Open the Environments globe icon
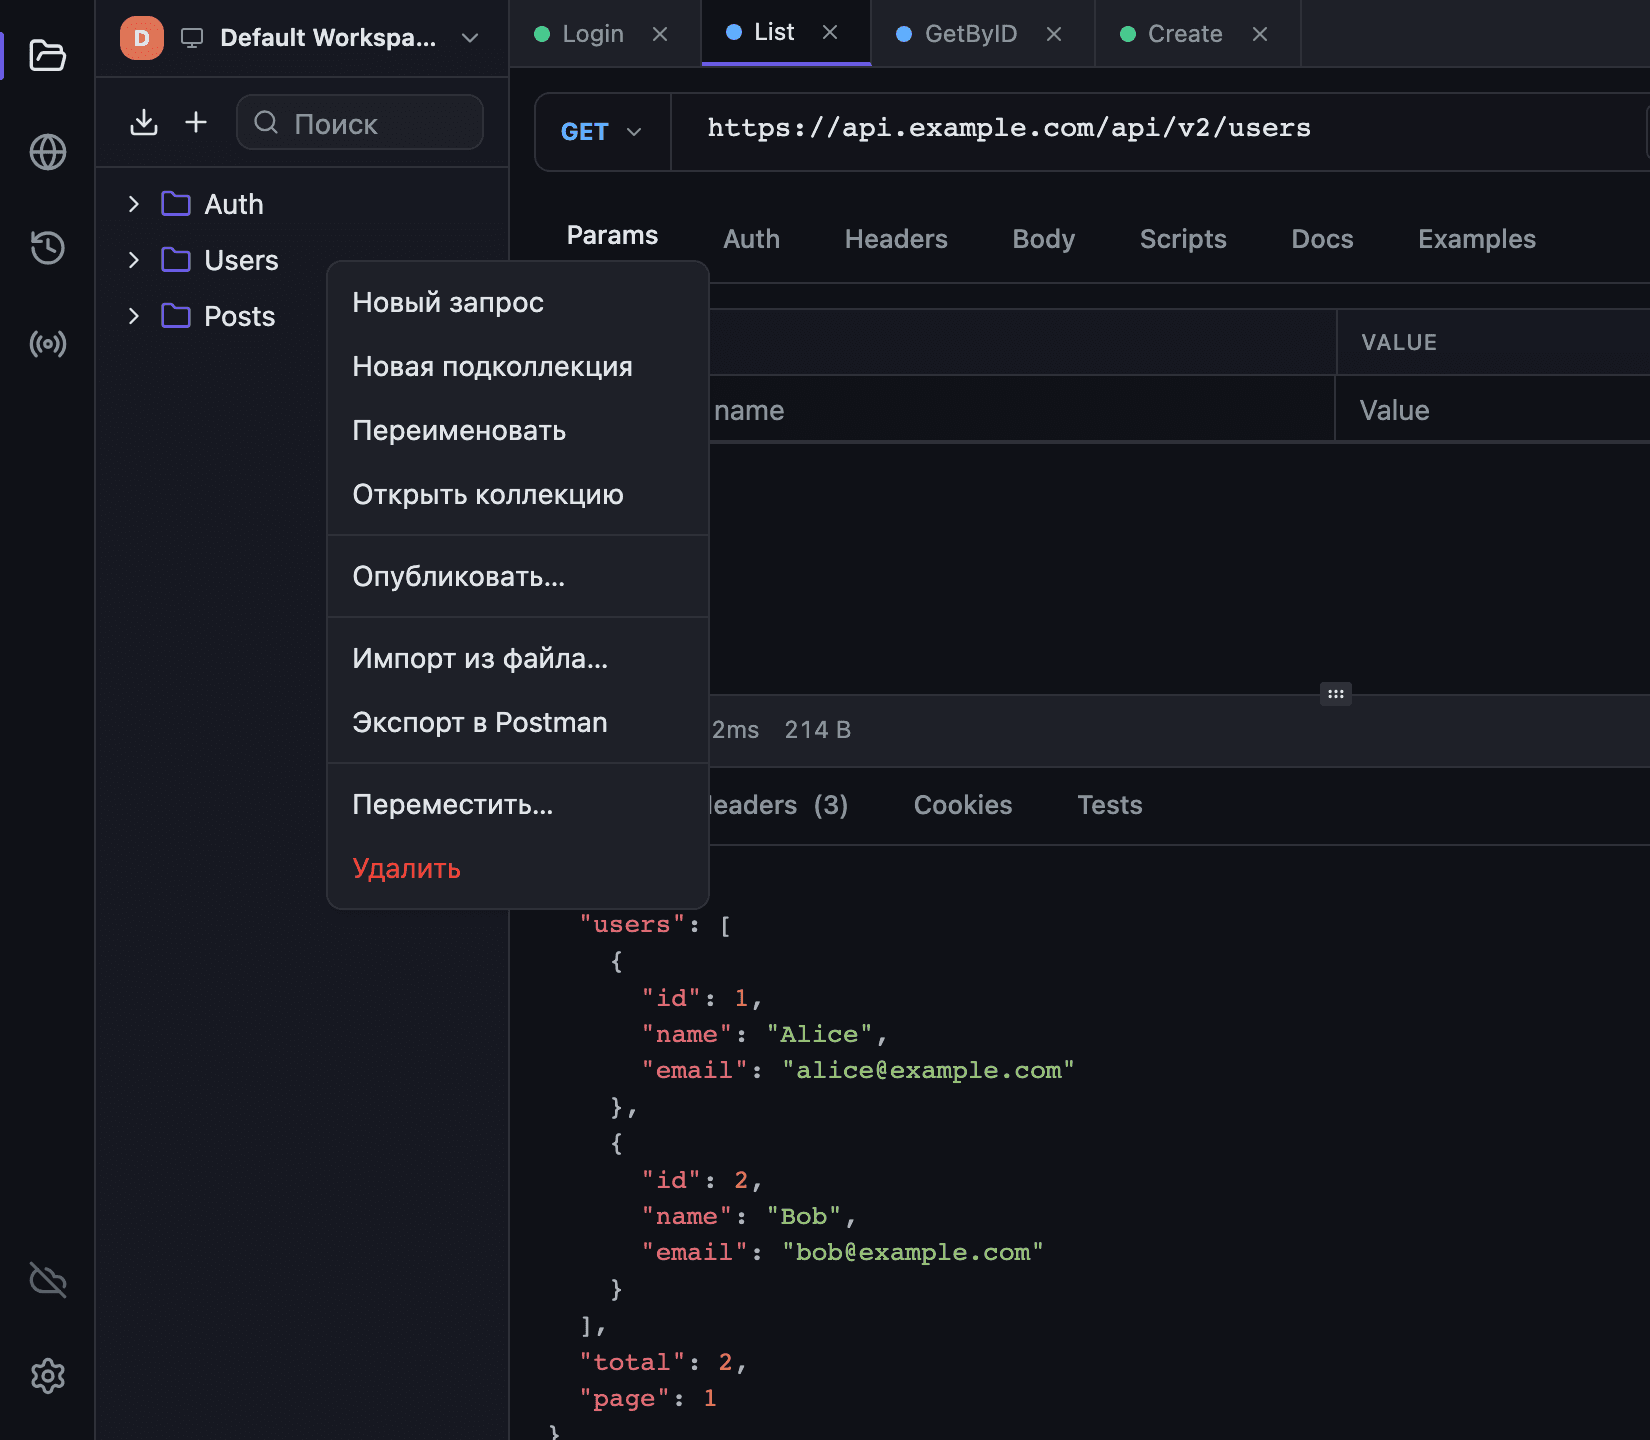 click(47, 152)
